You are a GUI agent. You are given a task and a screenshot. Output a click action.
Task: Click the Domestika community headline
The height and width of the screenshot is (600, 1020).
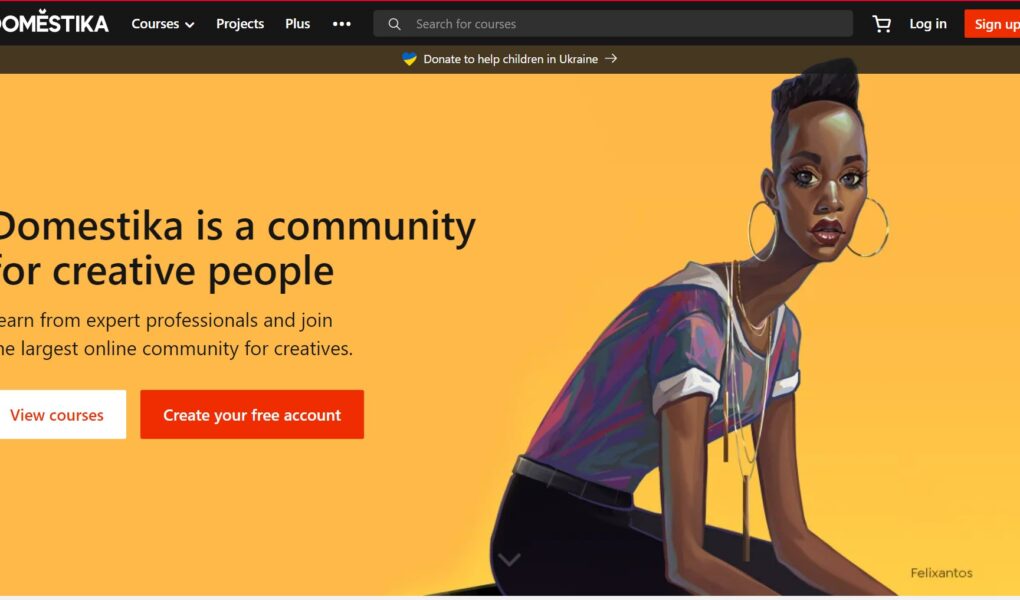click(237, 248)
